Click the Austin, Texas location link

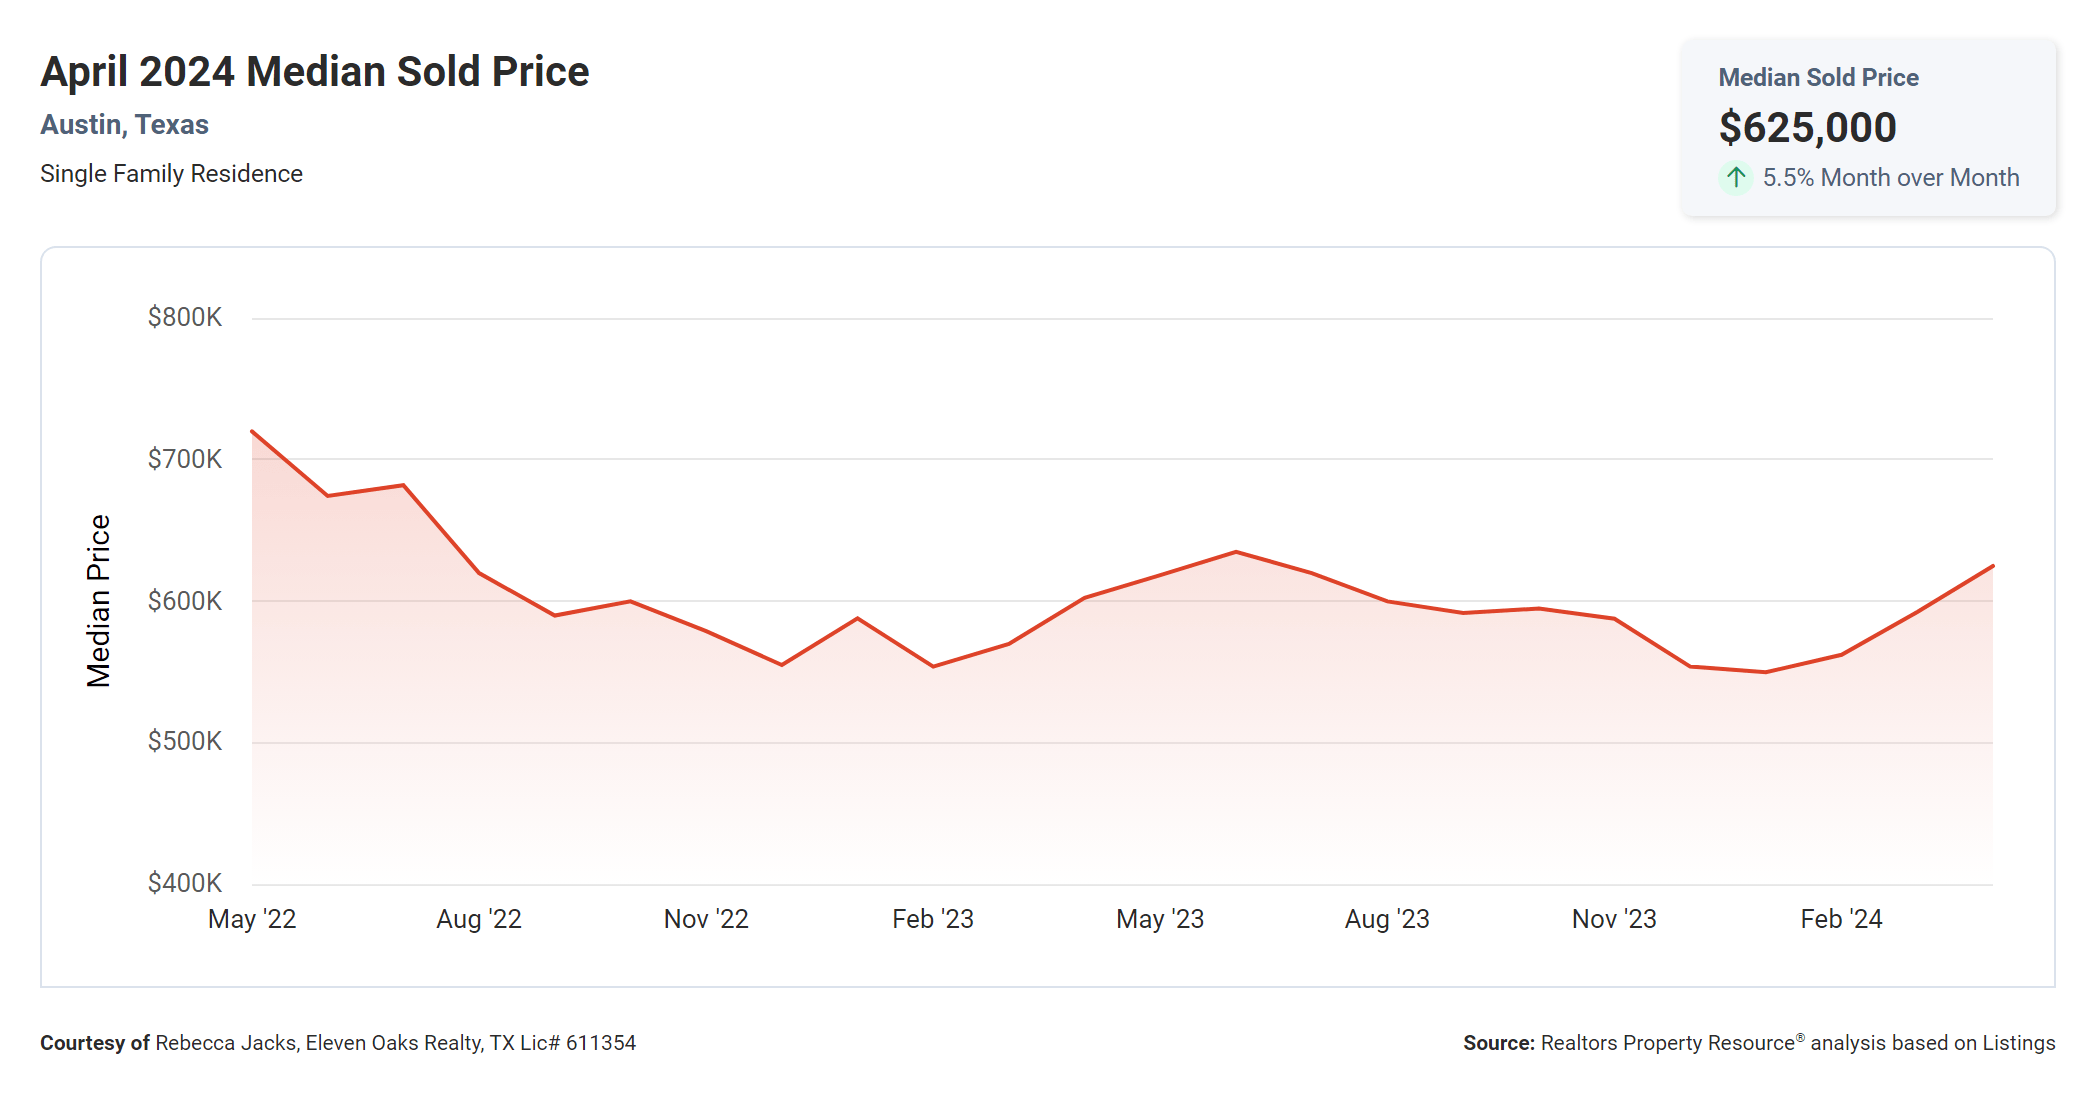124,125
